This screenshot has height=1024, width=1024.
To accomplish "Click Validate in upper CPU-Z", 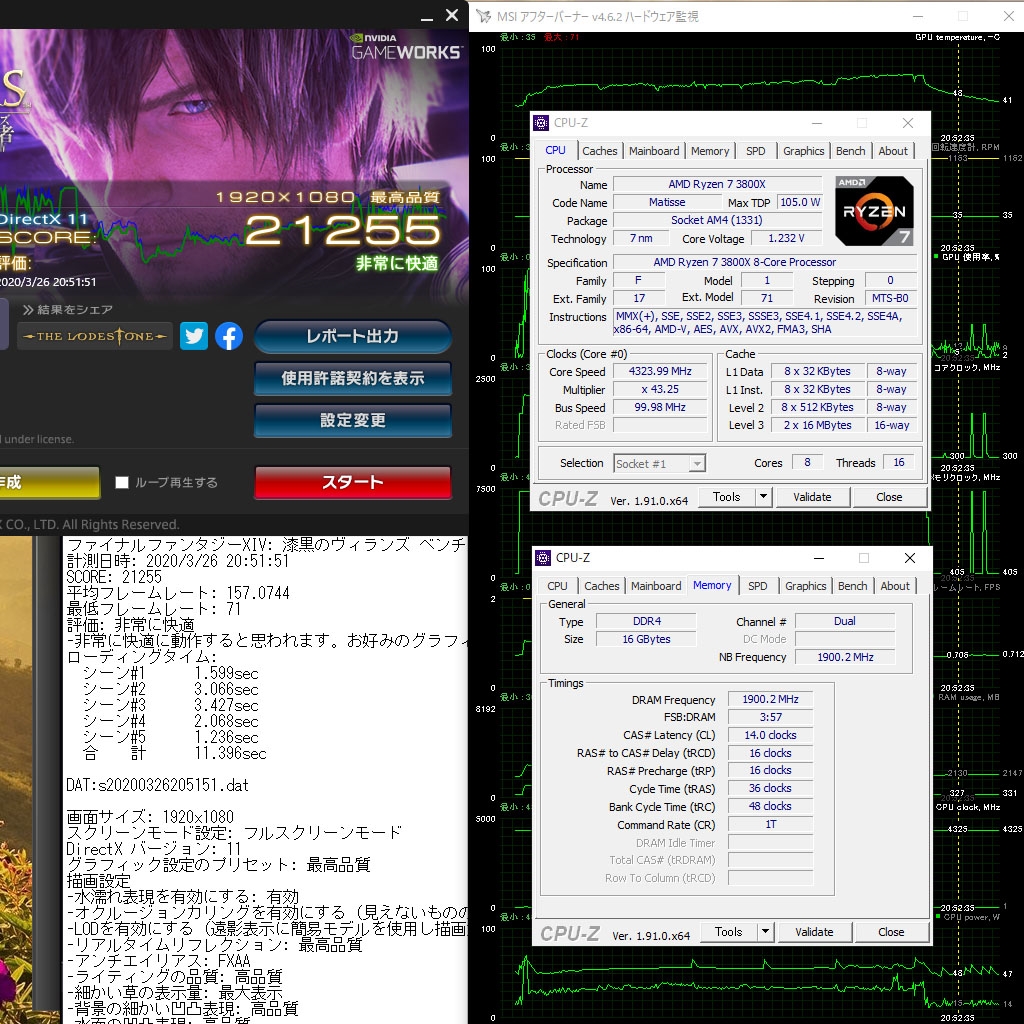I will 812,497.
